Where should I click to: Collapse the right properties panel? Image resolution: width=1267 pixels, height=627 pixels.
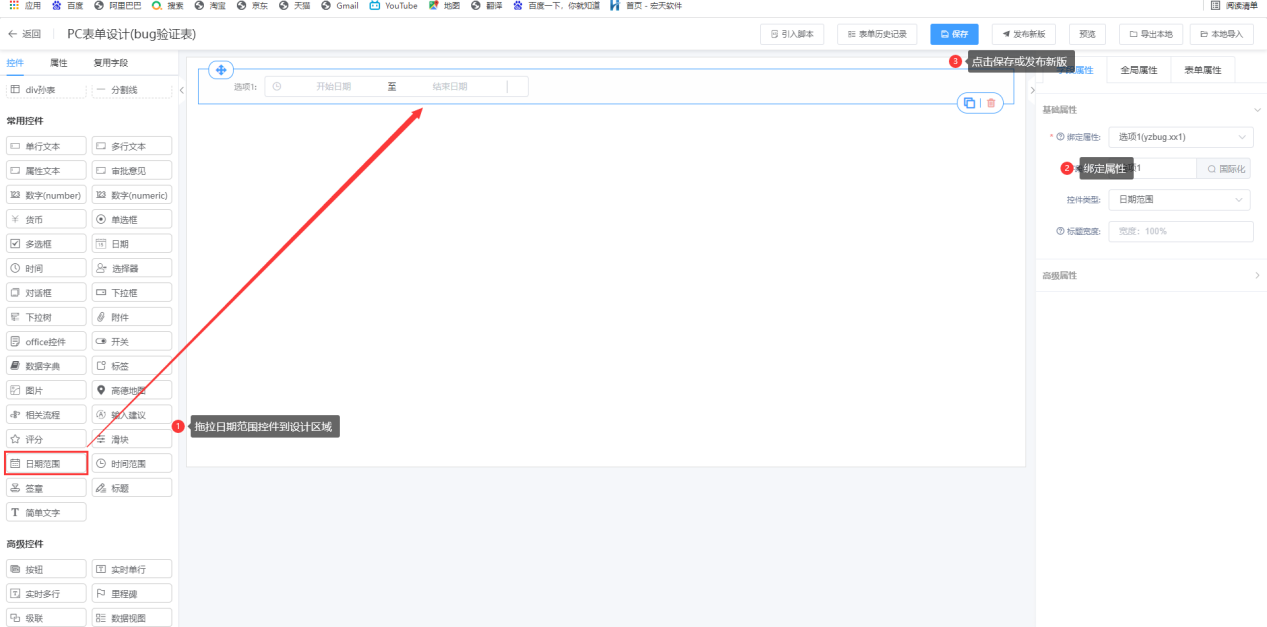[1032, 91]
